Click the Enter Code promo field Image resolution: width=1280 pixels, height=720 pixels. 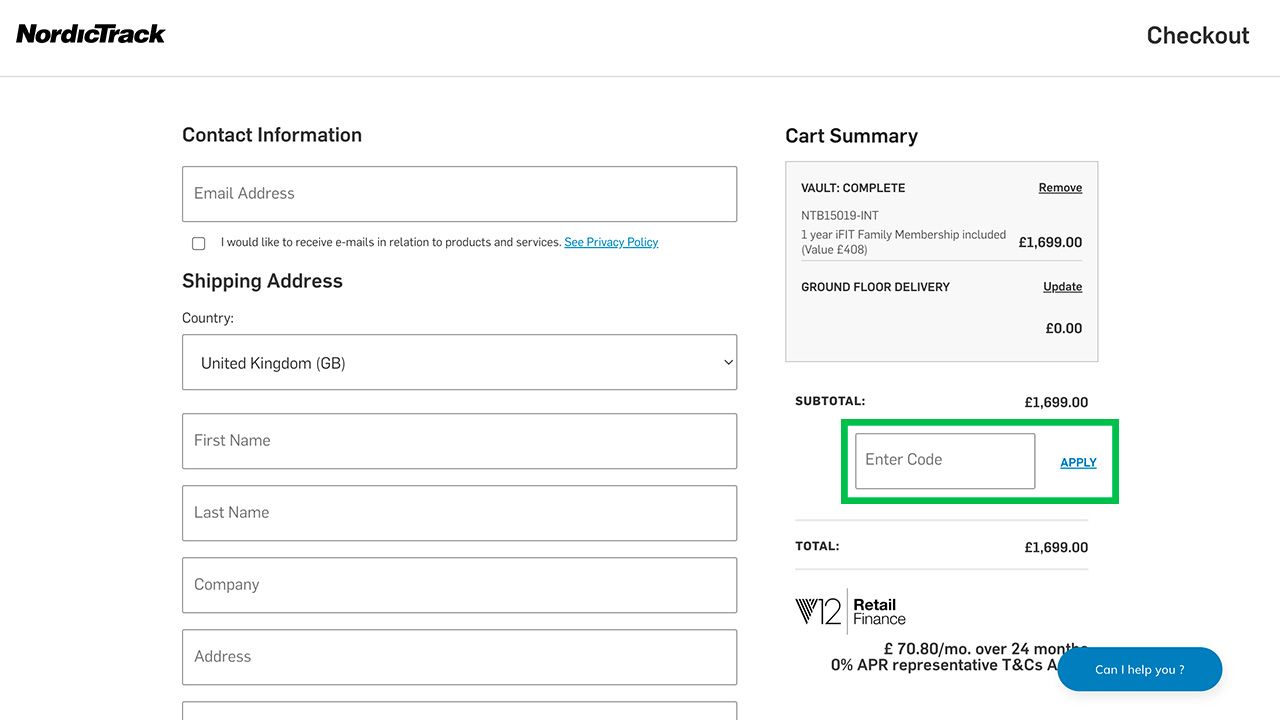coord(944,461)
